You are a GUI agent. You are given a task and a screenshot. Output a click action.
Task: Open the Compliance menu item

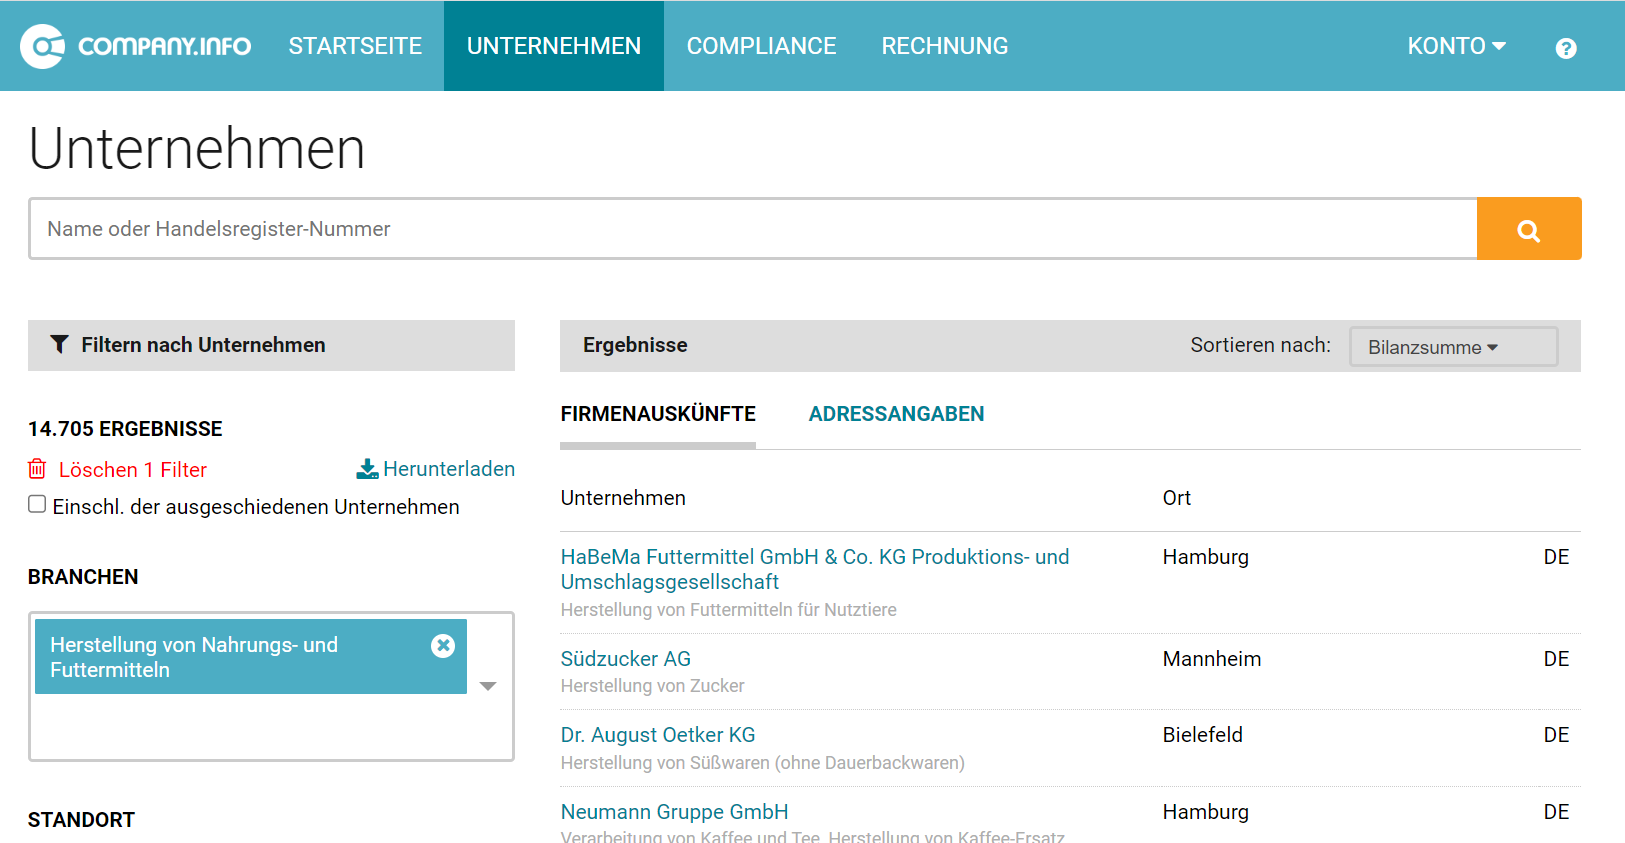(x=761, y=46)
